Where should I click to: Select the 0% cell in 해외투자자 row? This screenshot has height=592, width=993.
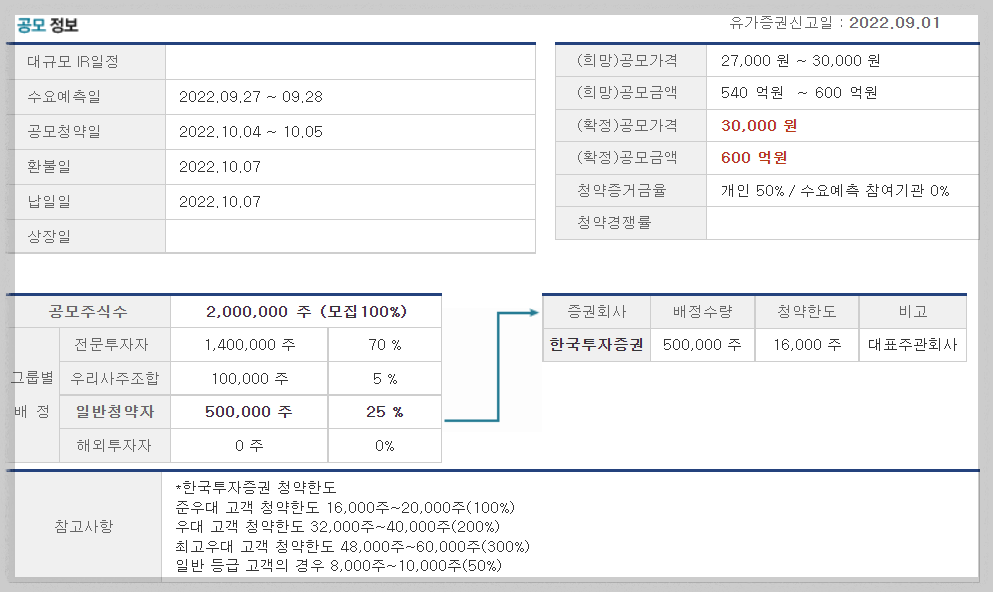[384, 446]
